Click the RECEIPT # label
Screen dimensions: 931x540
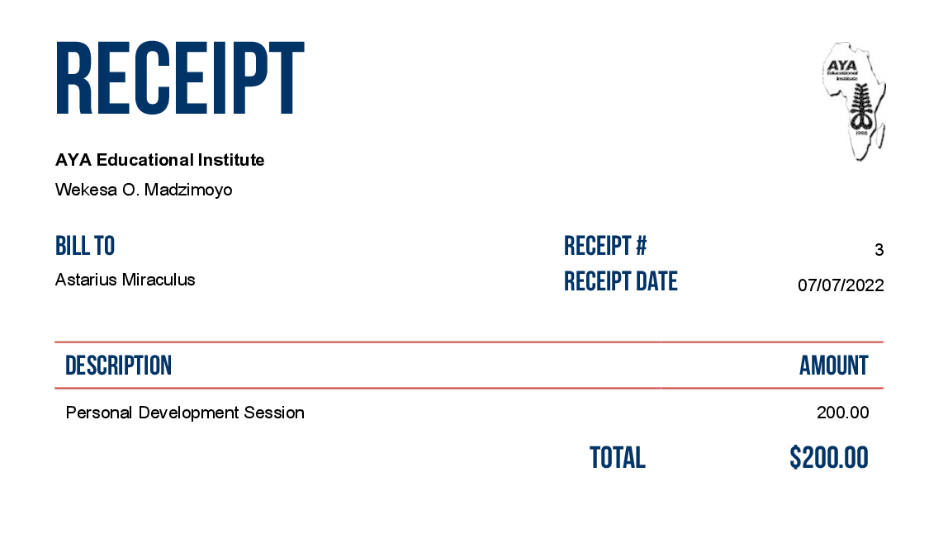point(605,246)
